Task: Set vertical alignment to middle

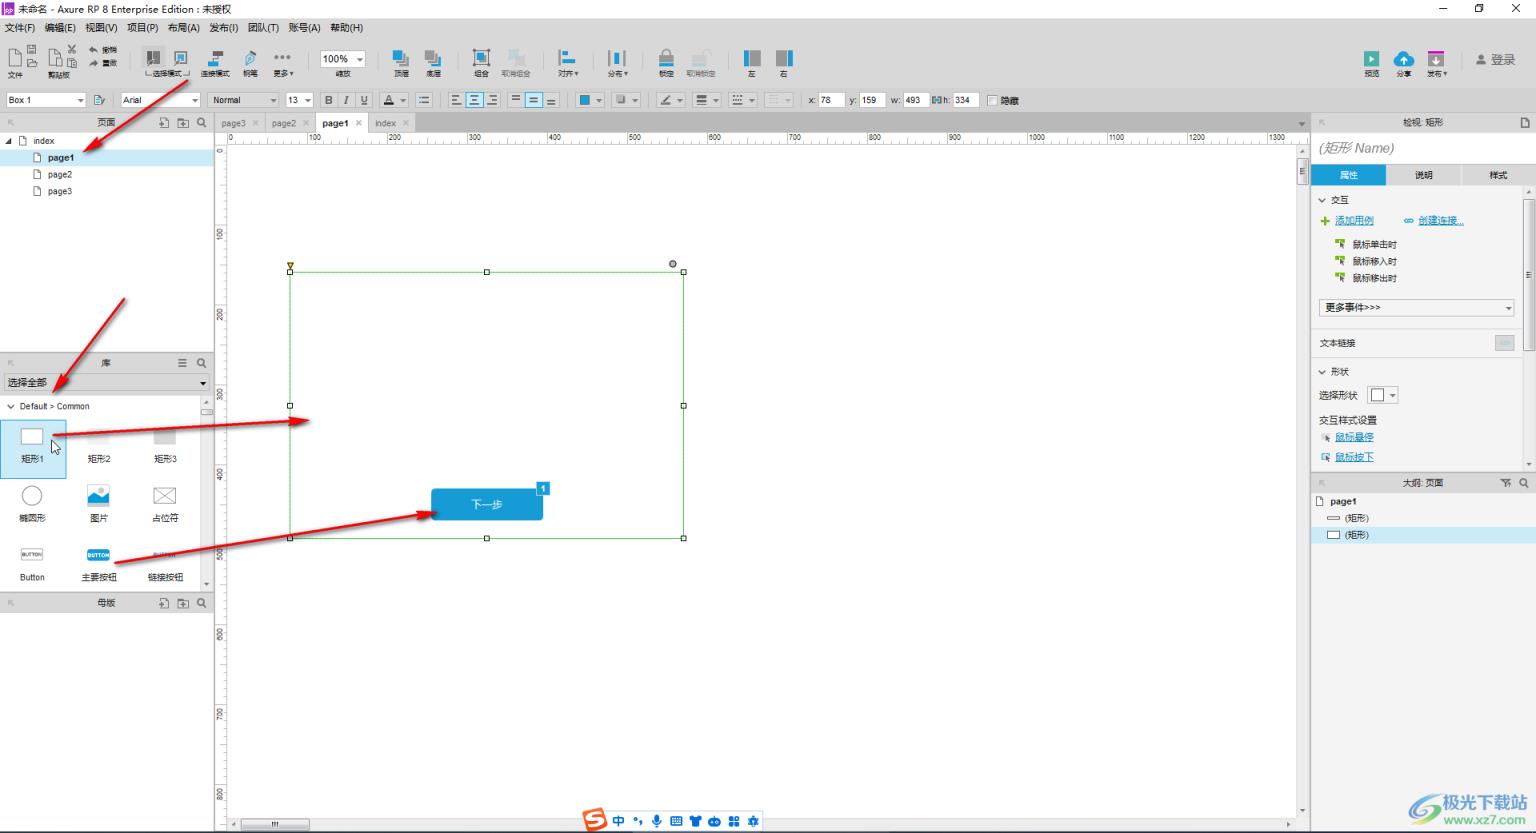Action: 533,100
